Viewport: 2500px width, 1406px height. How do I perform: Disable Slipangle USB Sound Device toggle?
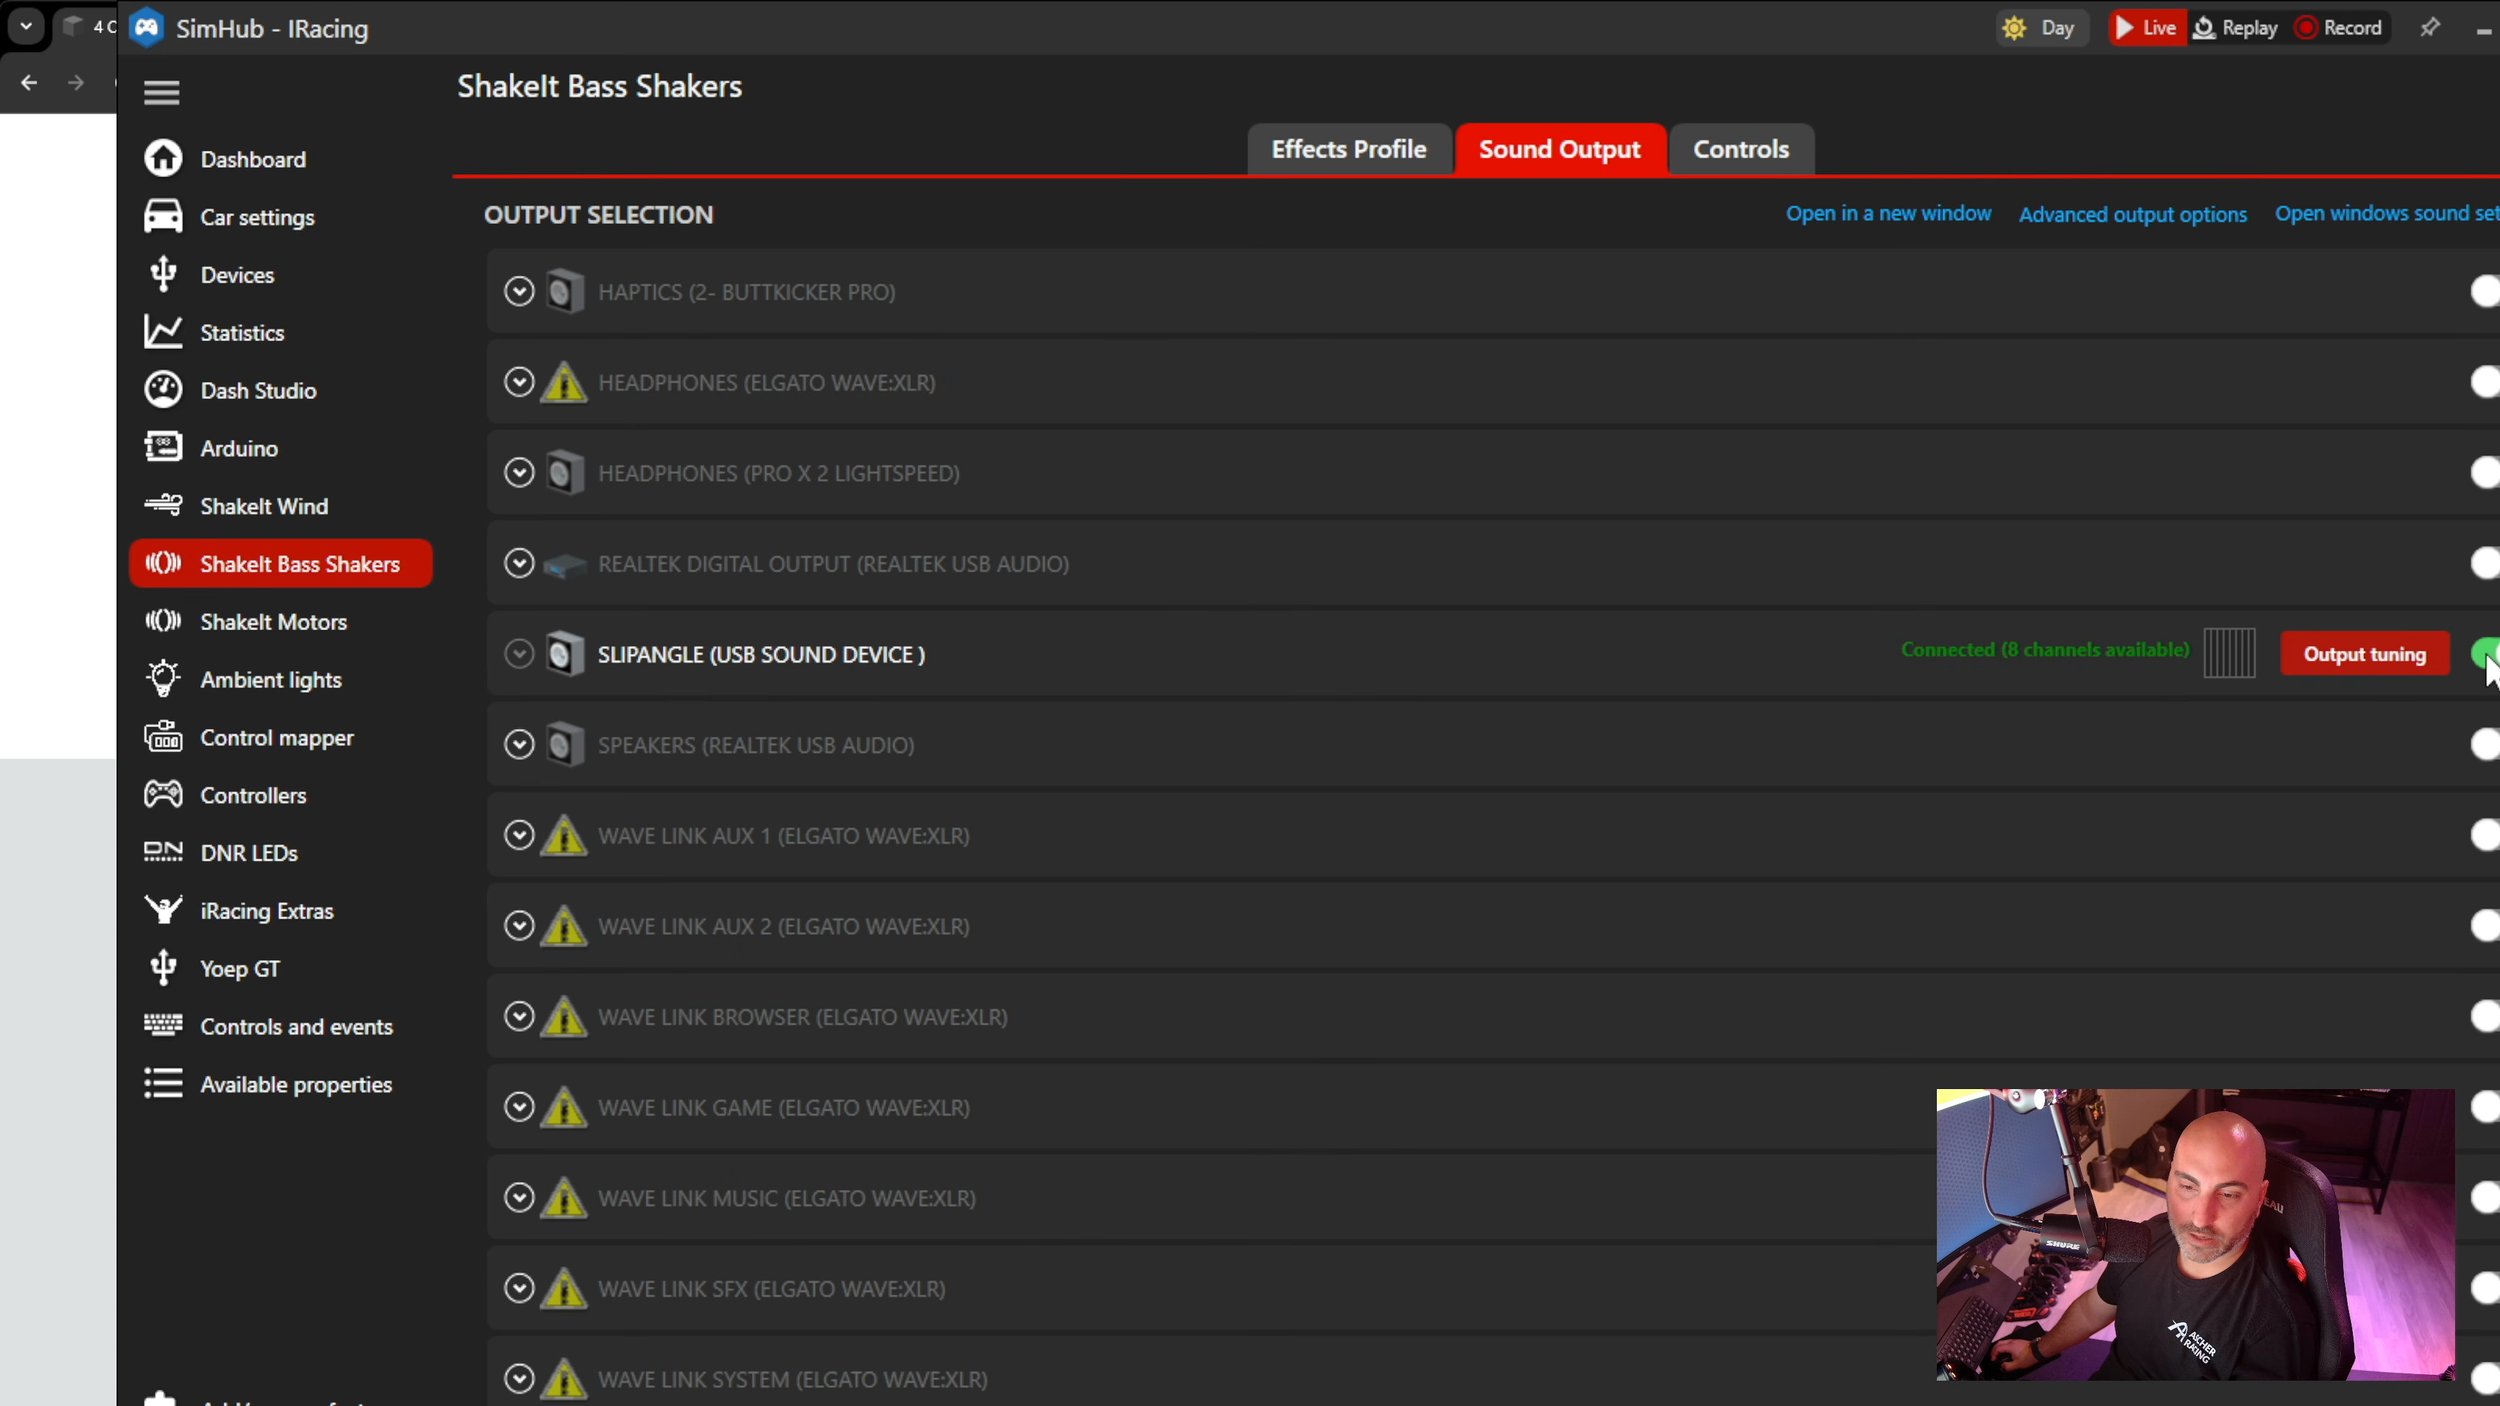(x=2485, y=654)
